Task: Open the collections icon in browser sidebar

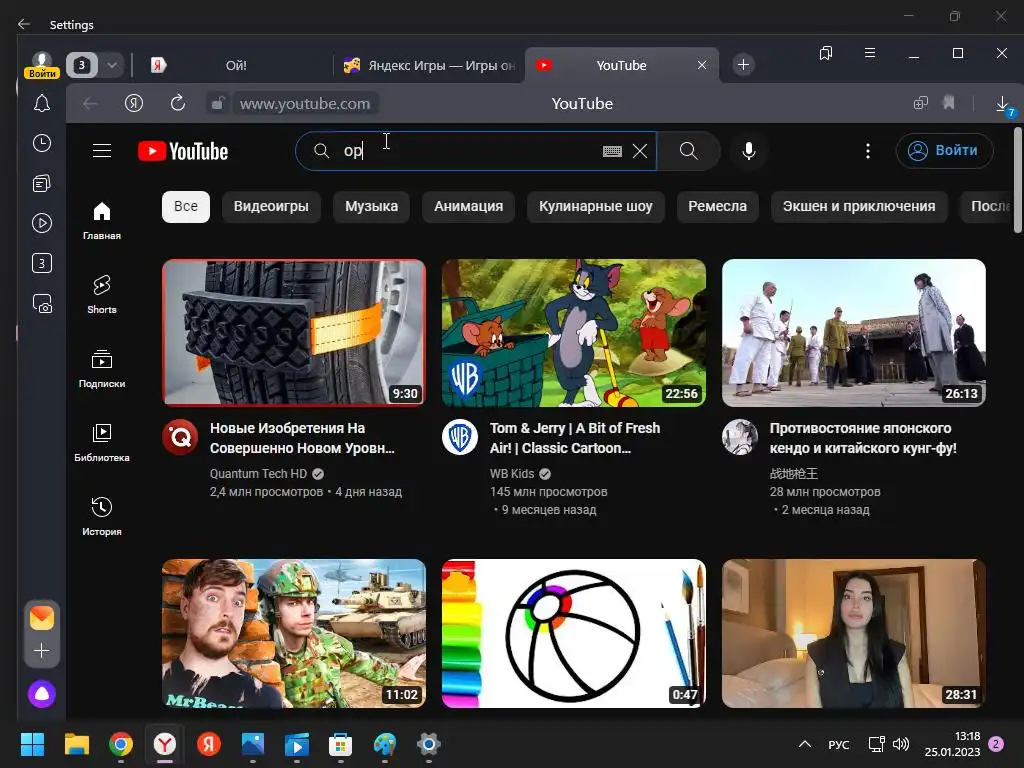Action: 42,184
